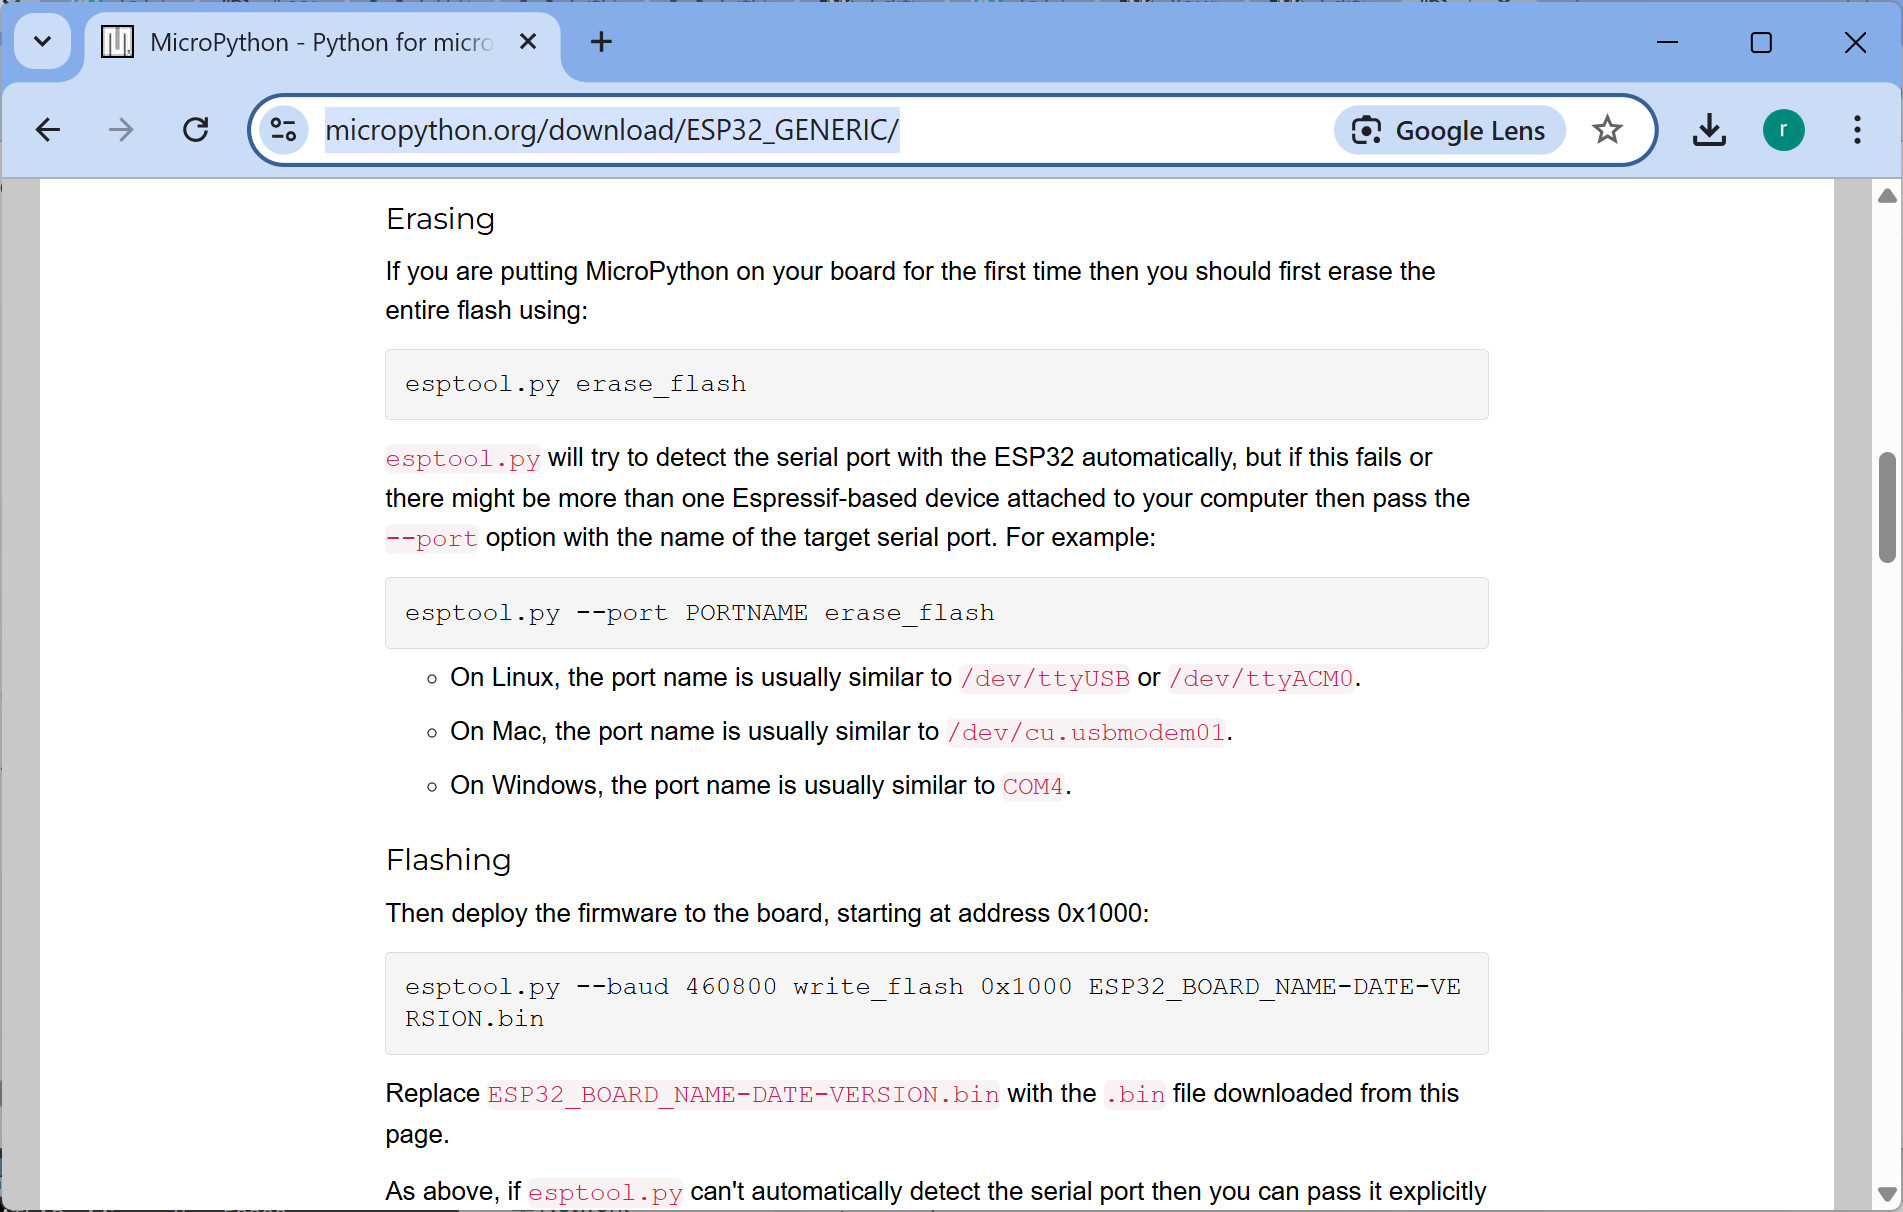Click the vertical scrollbar thumb
Viewport: 1903px width, 1212px height.
(x=1887, y=507)
